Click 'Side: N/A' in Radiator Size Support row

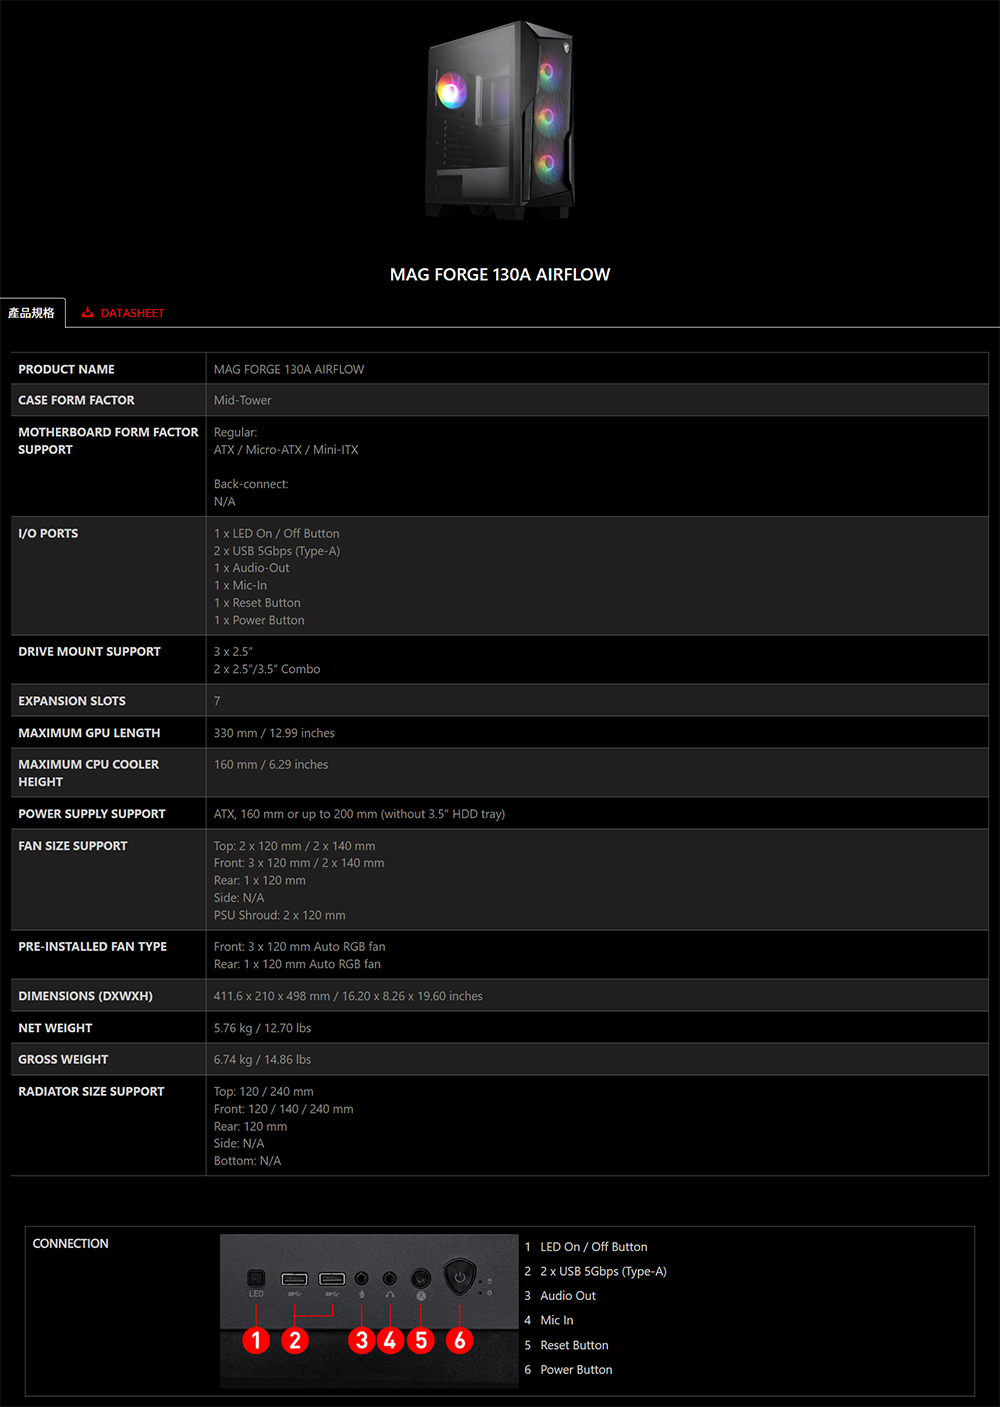[x=239, y=1143]
